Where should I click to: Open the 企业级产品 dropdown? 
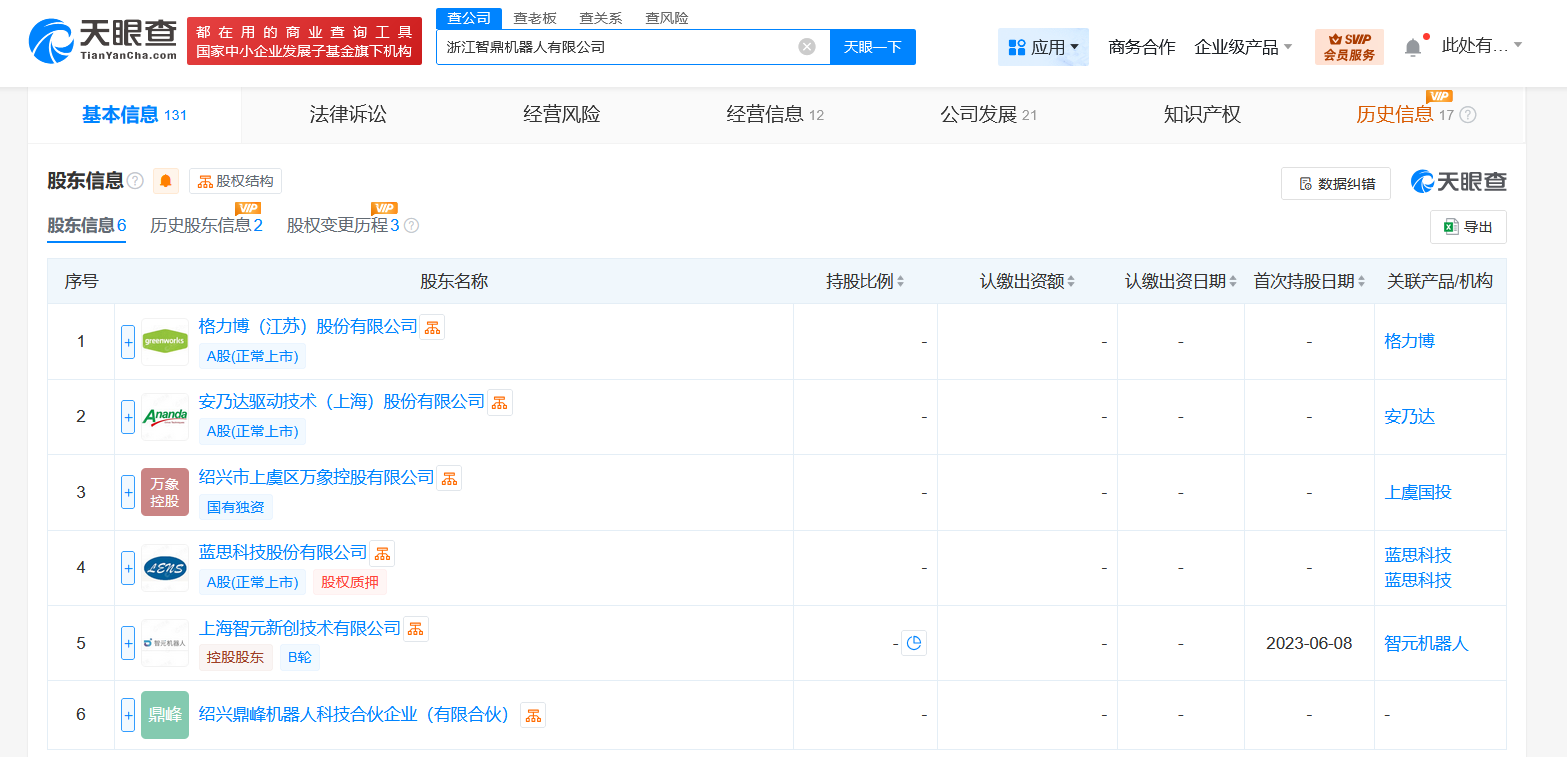tap(1244, 47)
